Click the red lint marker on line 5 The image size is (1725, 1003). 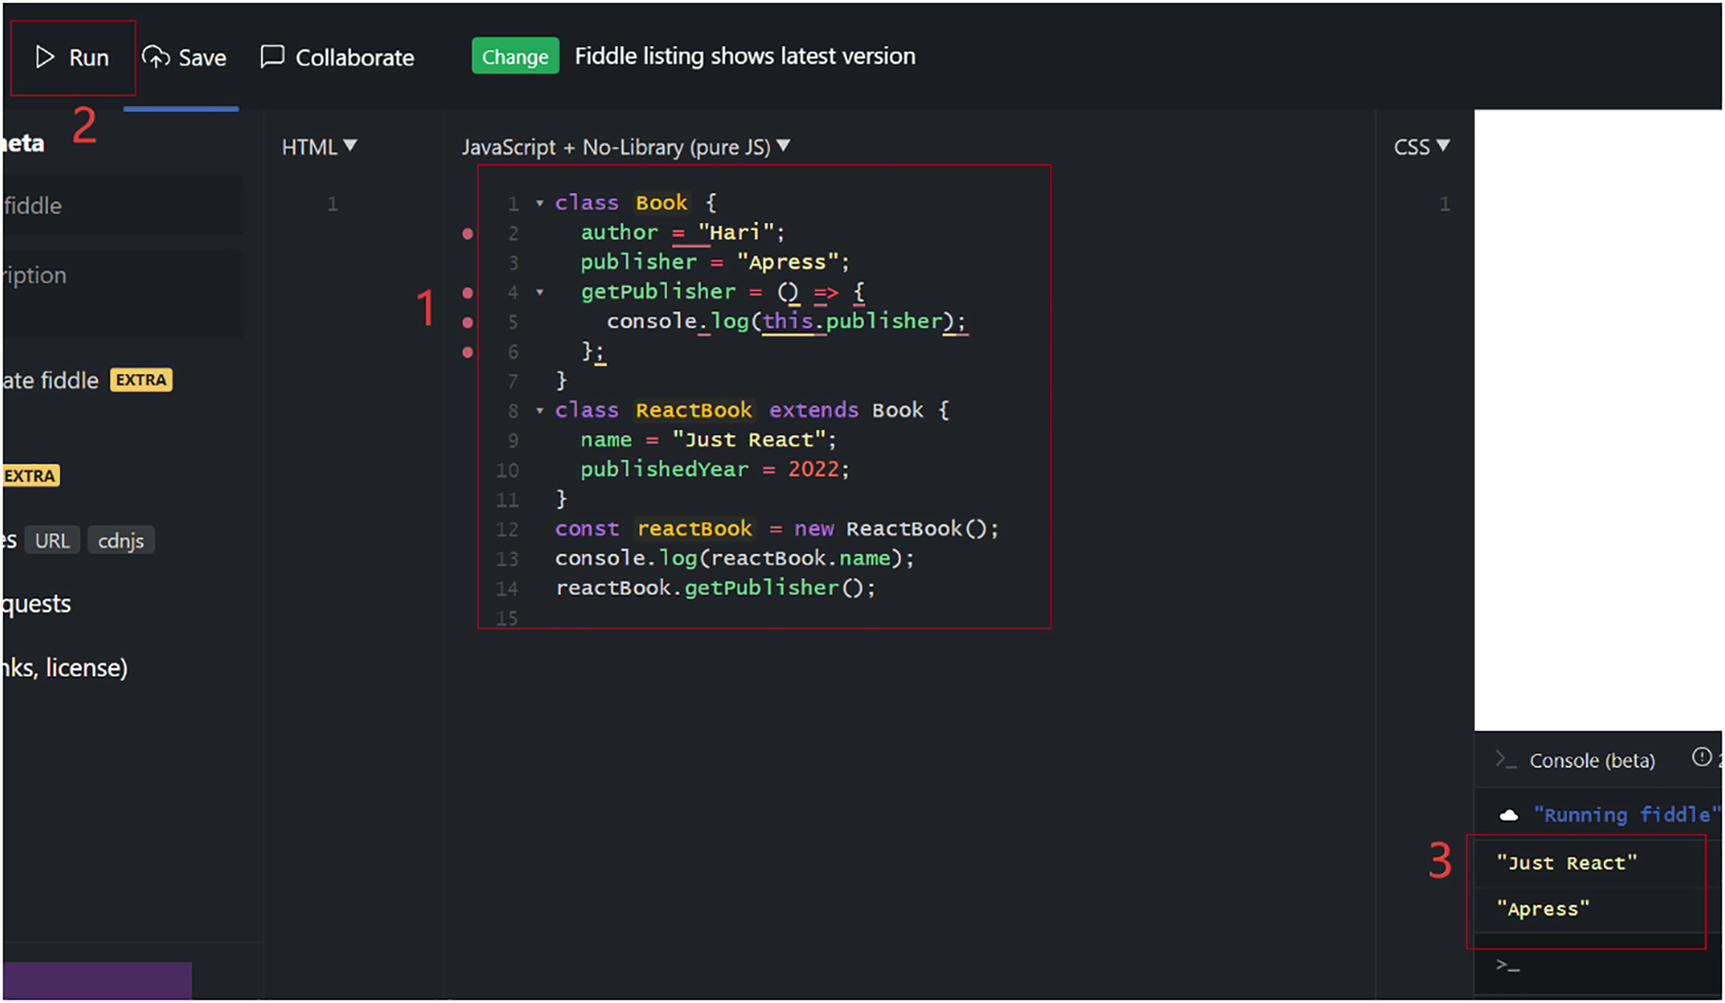click(x=468, y=323)
